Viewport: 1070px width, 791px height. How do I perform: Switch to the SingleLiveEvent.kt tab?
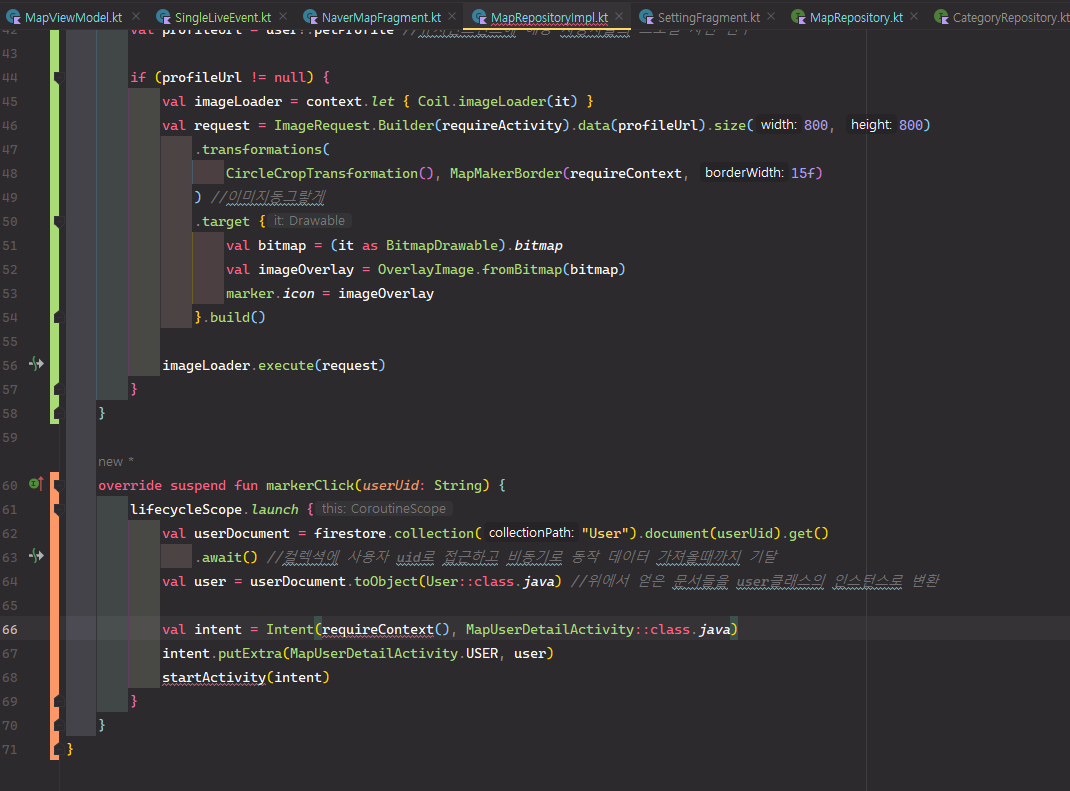pyautogui.click(x=222, y=17)
